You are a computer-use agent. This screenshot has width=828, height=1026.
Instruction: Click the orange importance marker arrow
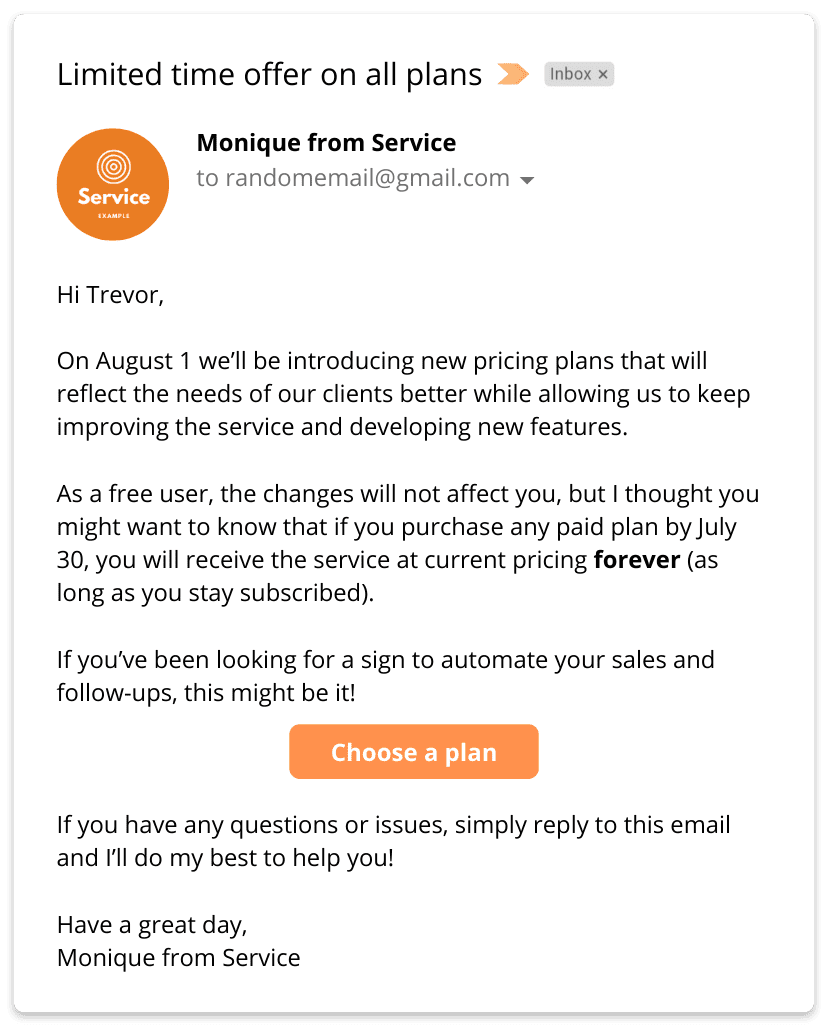tap(513, 74)
